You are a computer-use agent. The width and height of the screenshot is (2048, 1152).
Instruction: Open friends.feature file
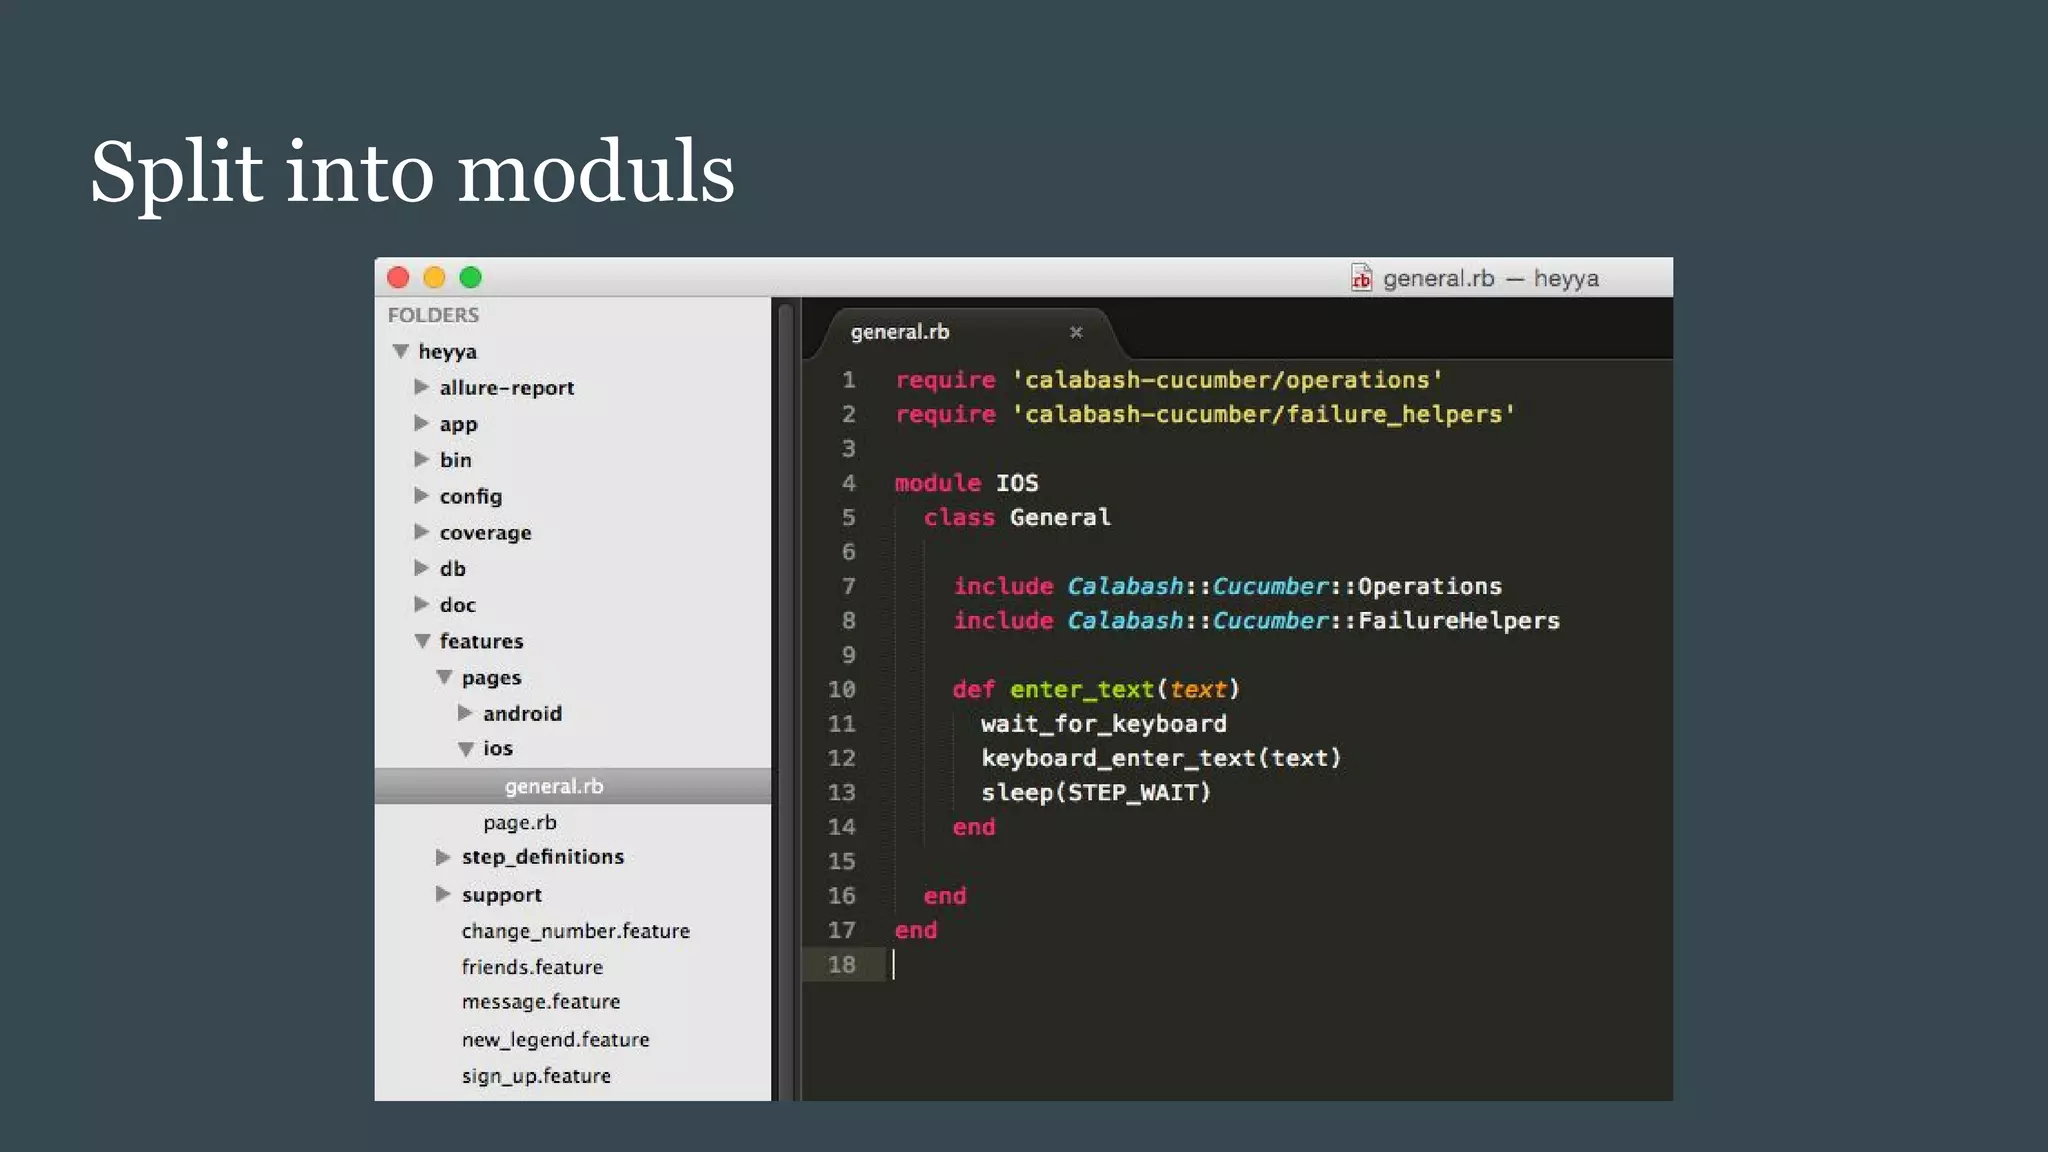tap(532, 967)
